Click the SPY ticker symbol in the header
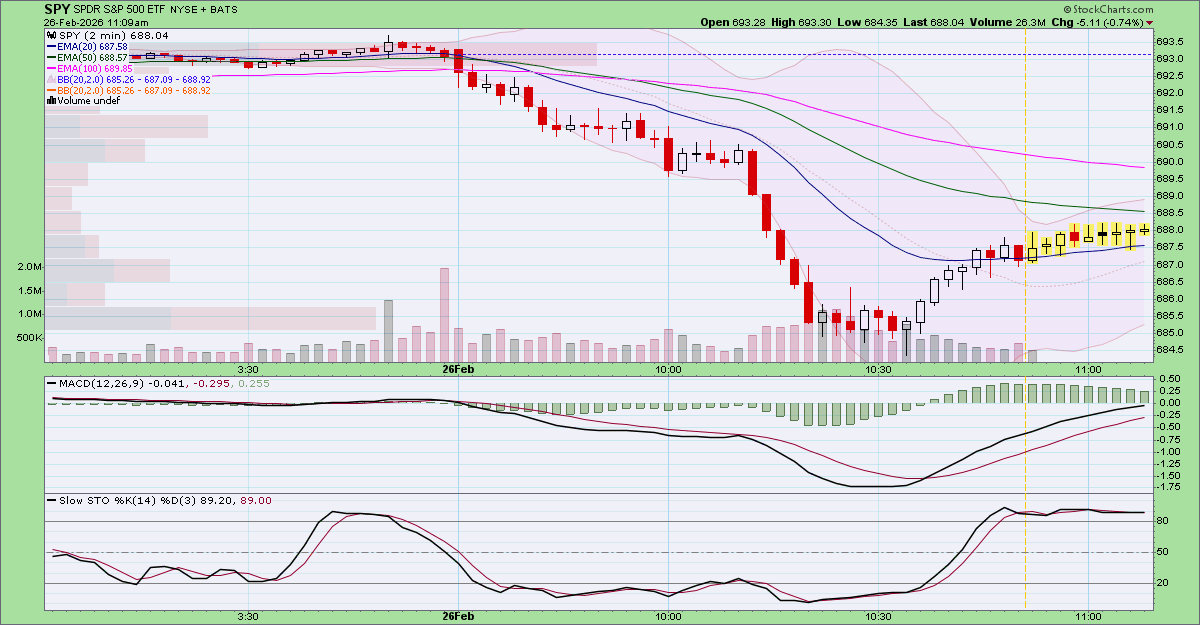1200x625 pixels. (58, 8)
